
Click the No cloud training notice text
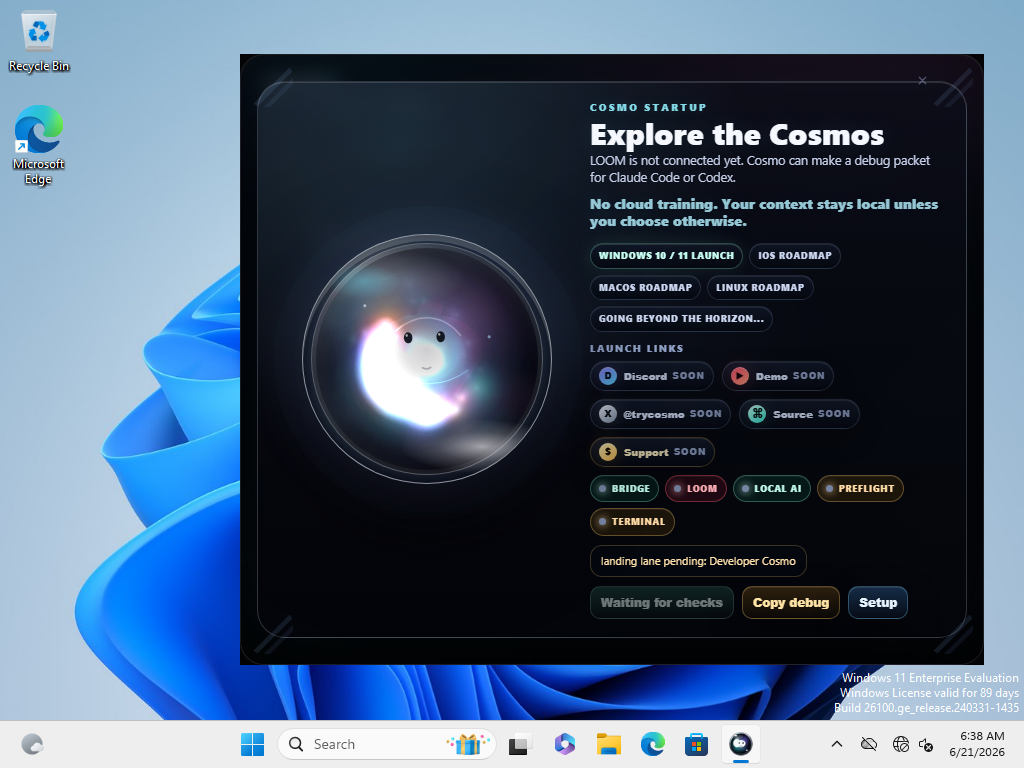[x=763, y=213]
